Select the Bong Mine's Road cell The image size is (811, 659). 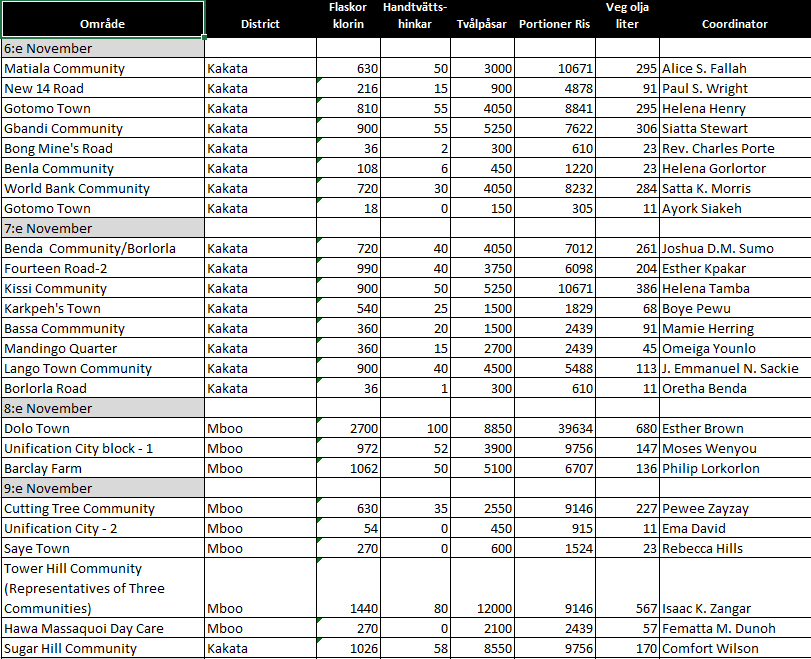(102, 148)
